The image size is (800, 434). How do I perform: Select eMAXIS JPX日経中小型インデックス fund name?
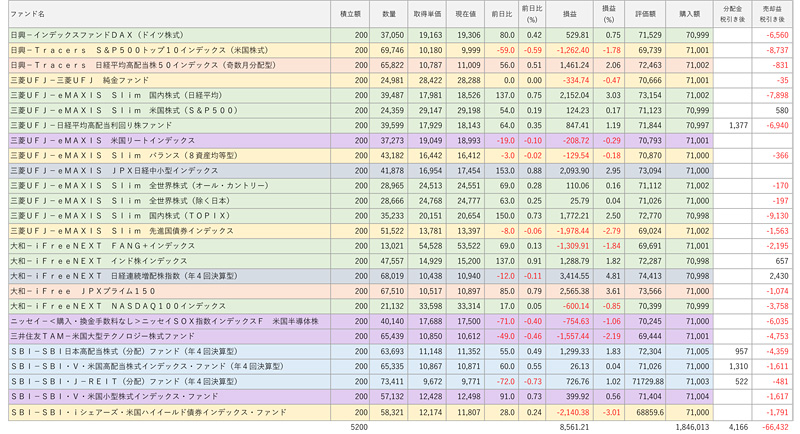click(x=114, y=170)
